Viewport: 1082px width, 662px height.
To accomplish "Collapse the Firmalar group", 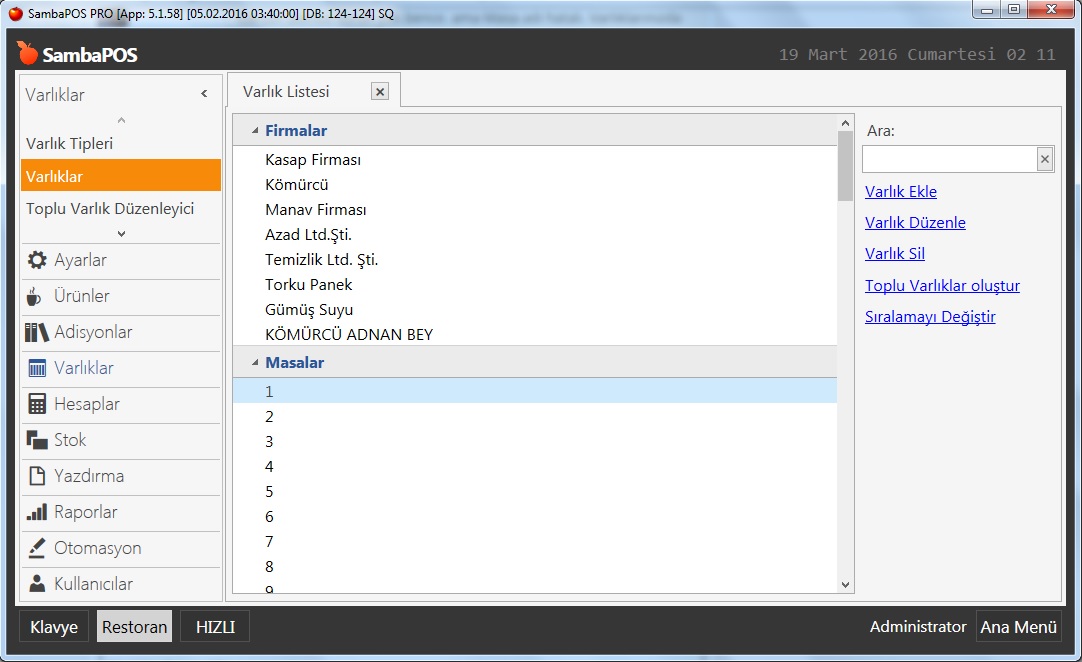I will tap(255, 131).
